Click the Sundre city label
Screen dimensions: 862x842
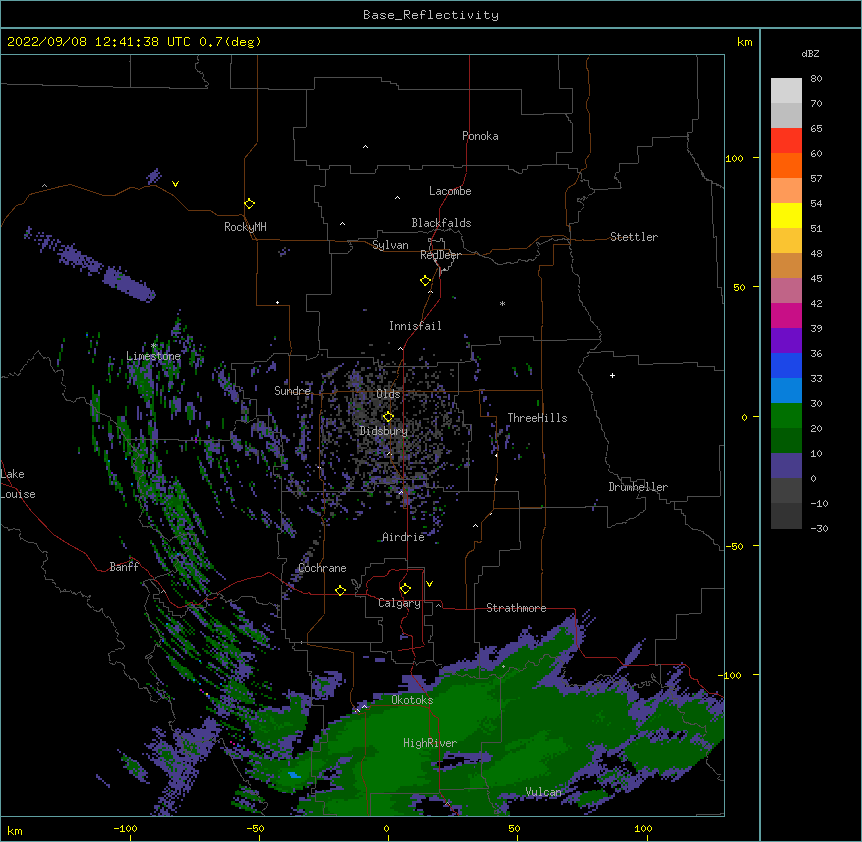[292, 391]
